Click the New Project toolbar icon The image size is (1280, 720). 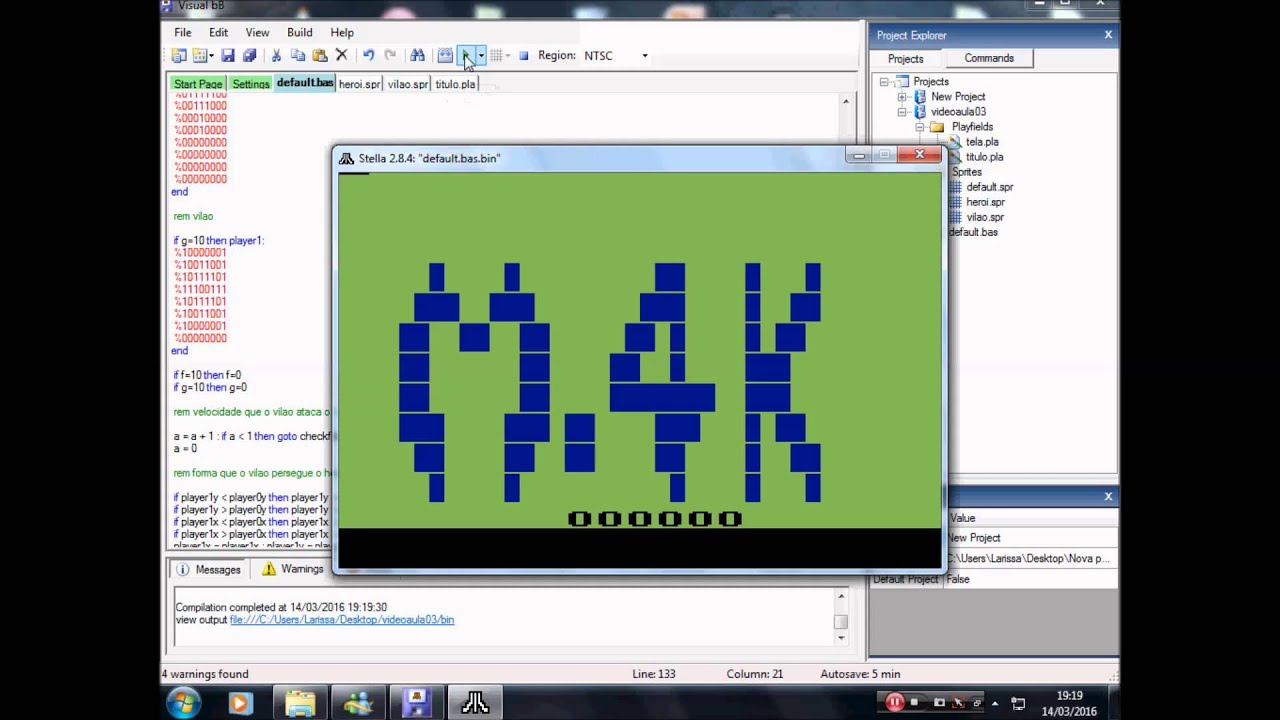point(179,56)
